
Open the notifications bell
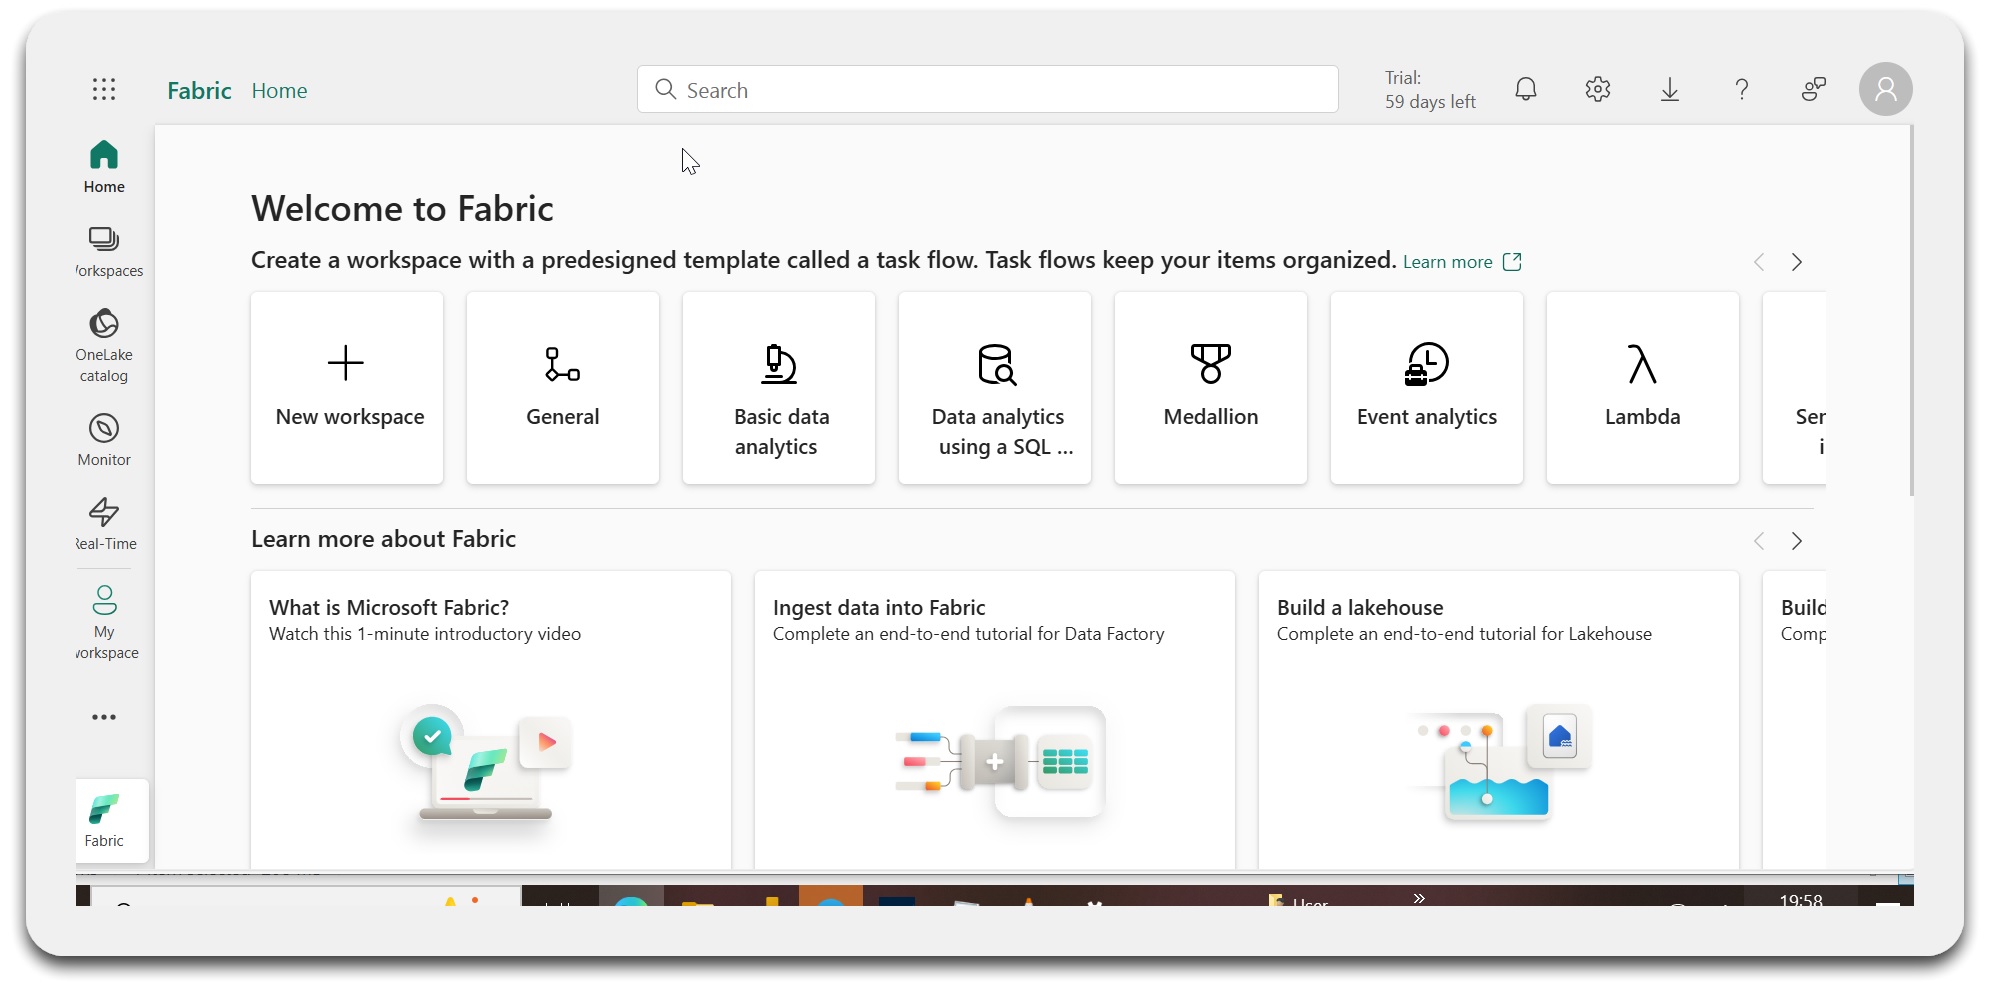[1526, 90]
